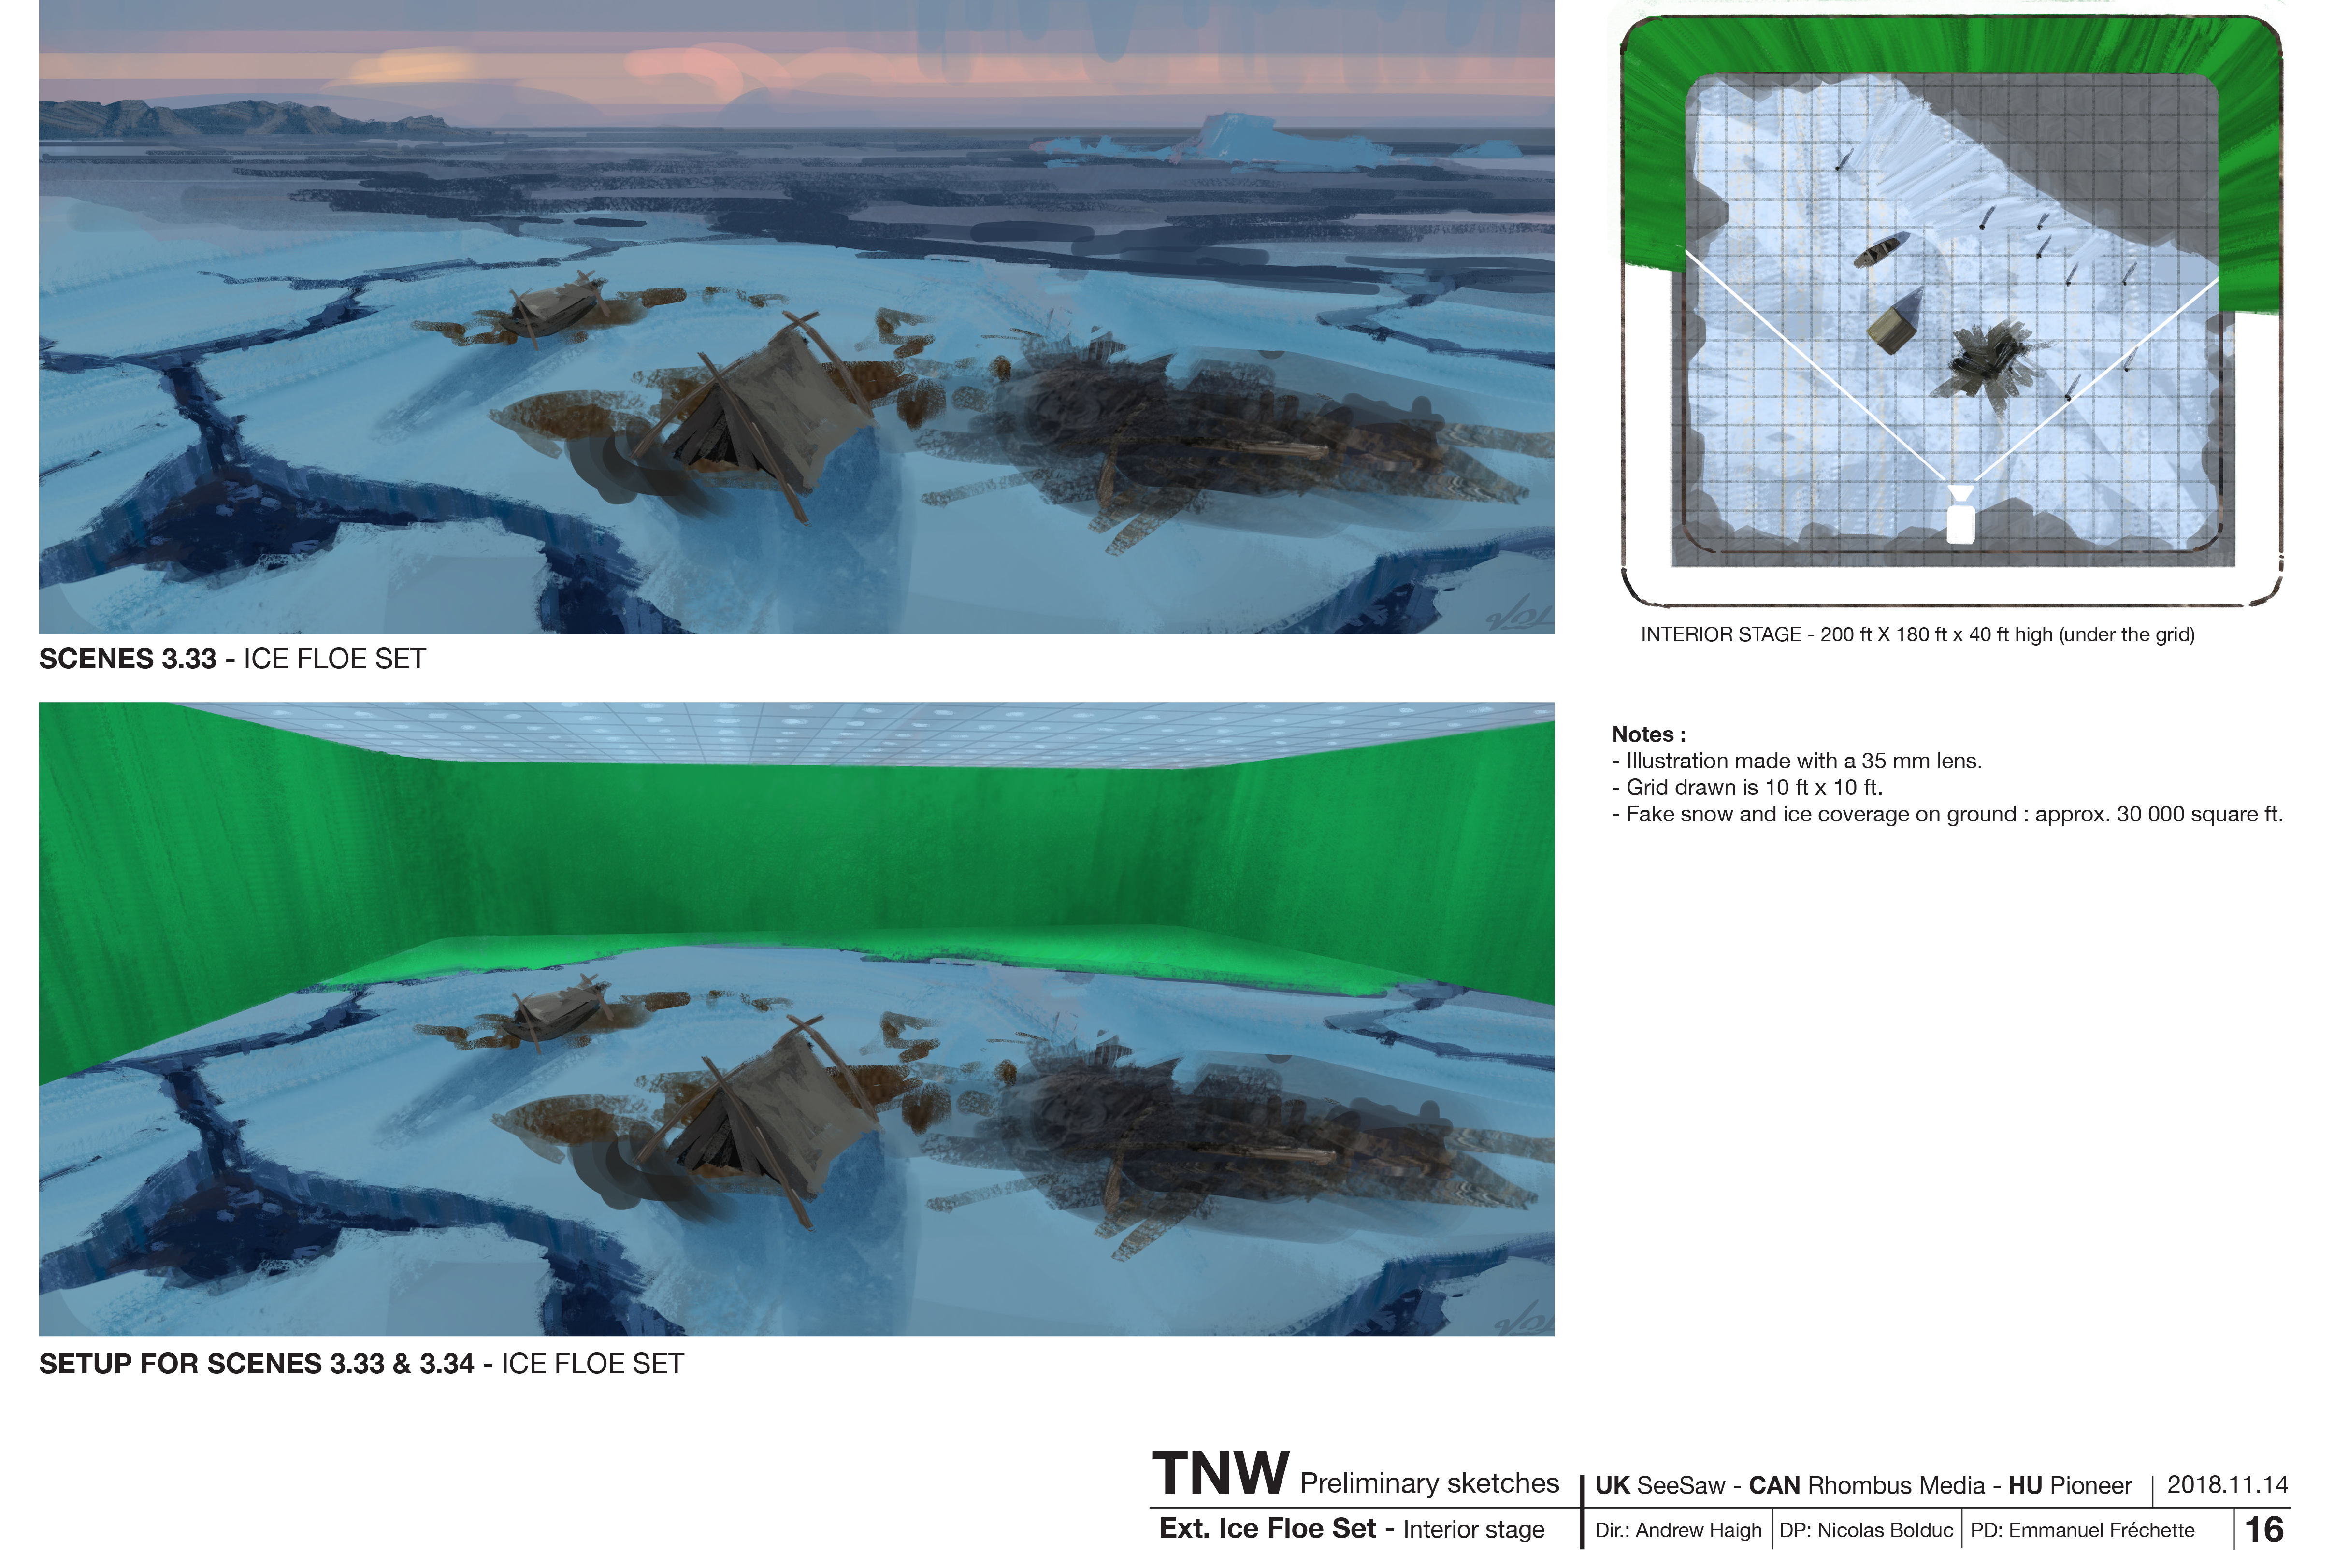The height and width of the screenshot is (1568, 2334).
Task: Click 'Ext. Ice Floe Set' footer text
Action: tap(1267, 1529)
